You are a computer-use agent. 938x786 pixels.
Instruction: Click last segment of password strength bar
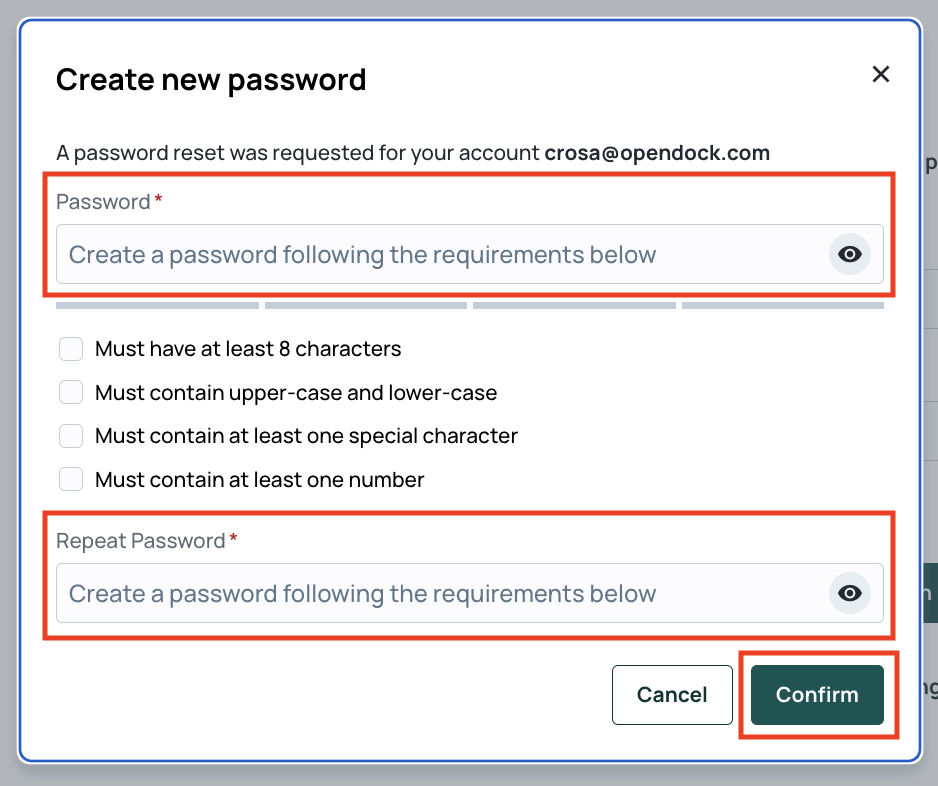[782, 306]
